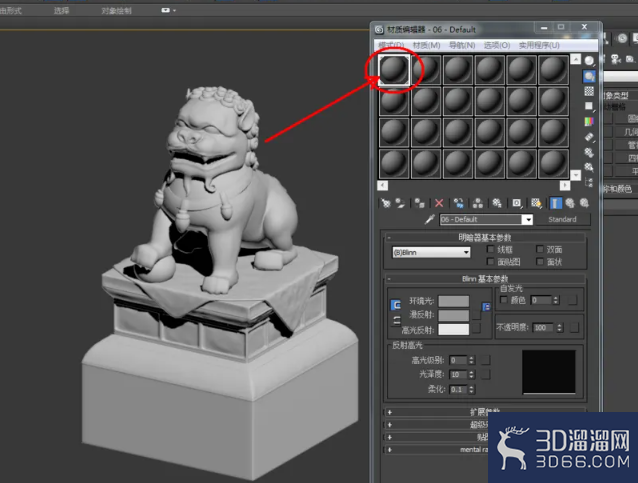Click the Standard material type button
Viewport: 638px width, 483px height.
tap(562, 219)
